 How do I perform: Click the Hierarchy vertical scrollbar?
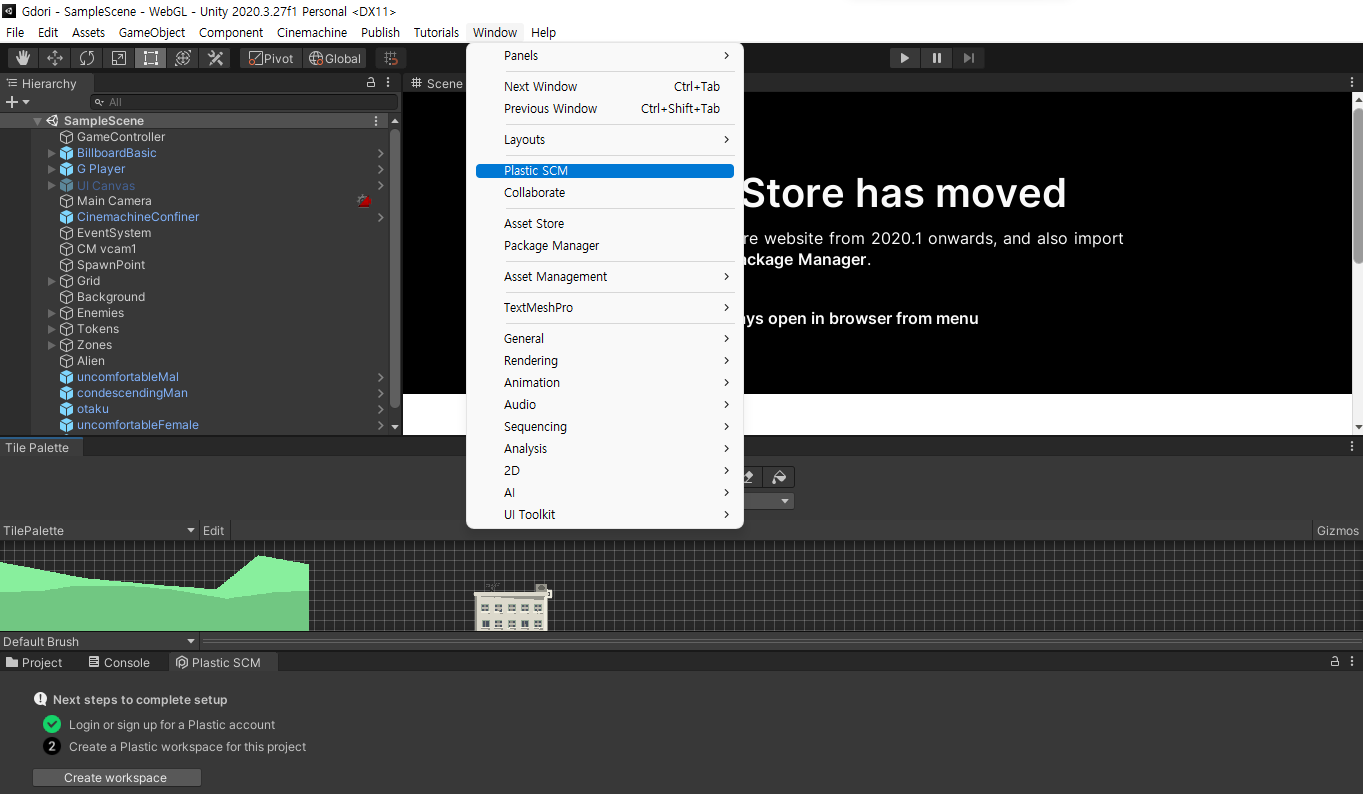[395, 266]
